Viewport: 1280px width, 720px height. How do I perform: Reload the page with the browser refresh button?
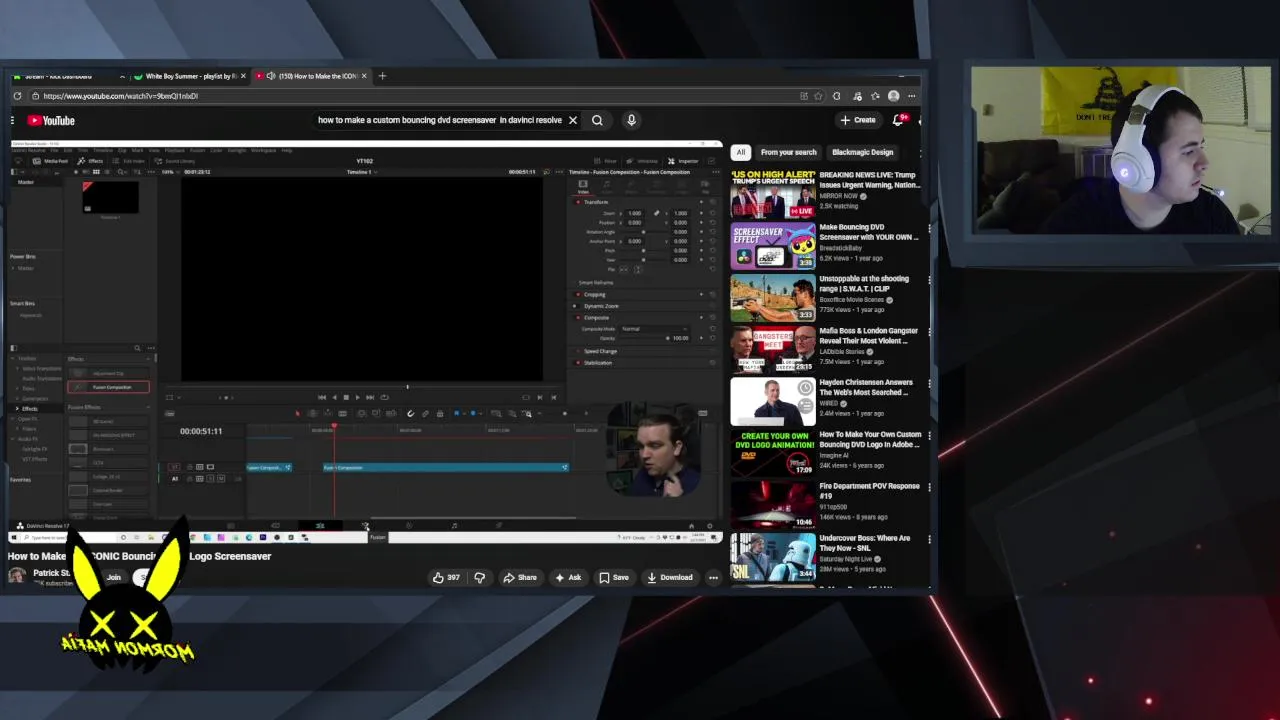click(17, 96)
